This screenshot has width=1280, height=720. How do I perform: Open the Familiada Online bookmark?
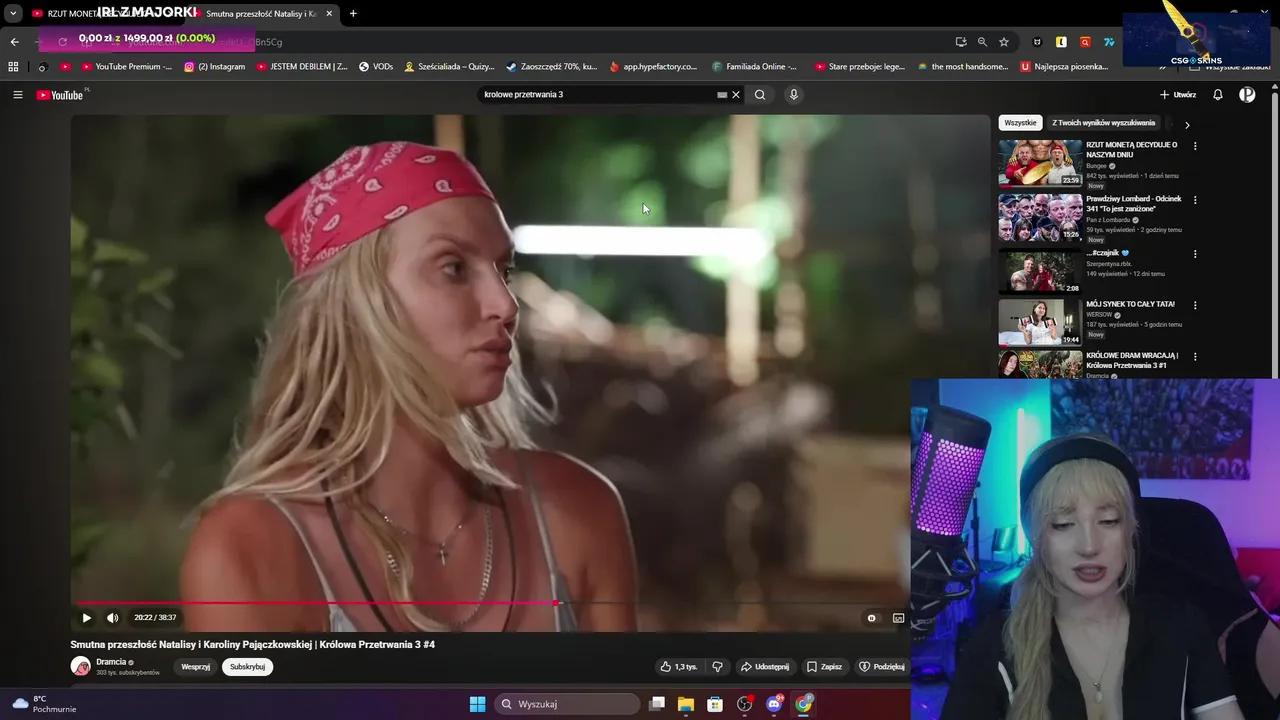click(x=755, y=67)
